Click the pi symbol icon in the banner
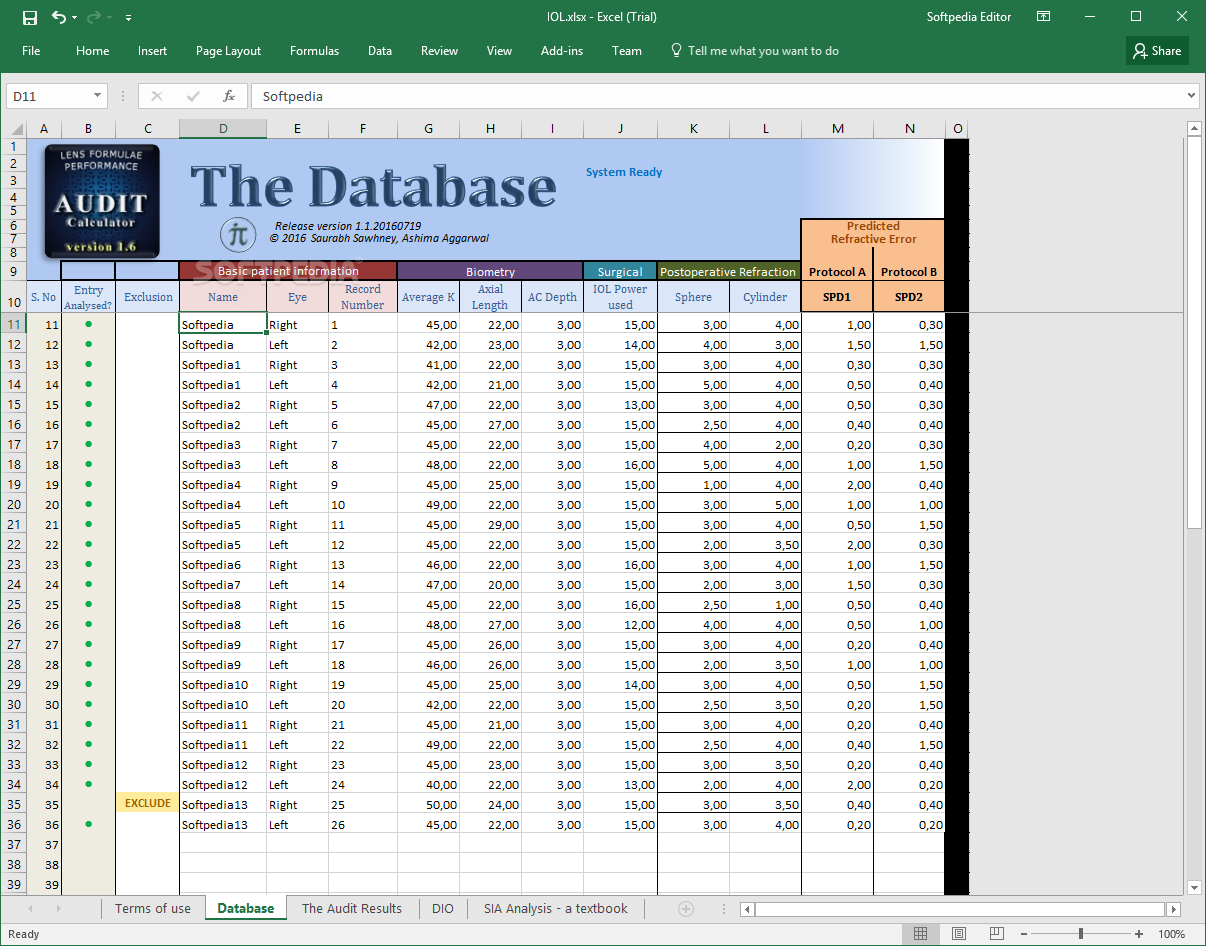1206x946 pixels. 237,235
